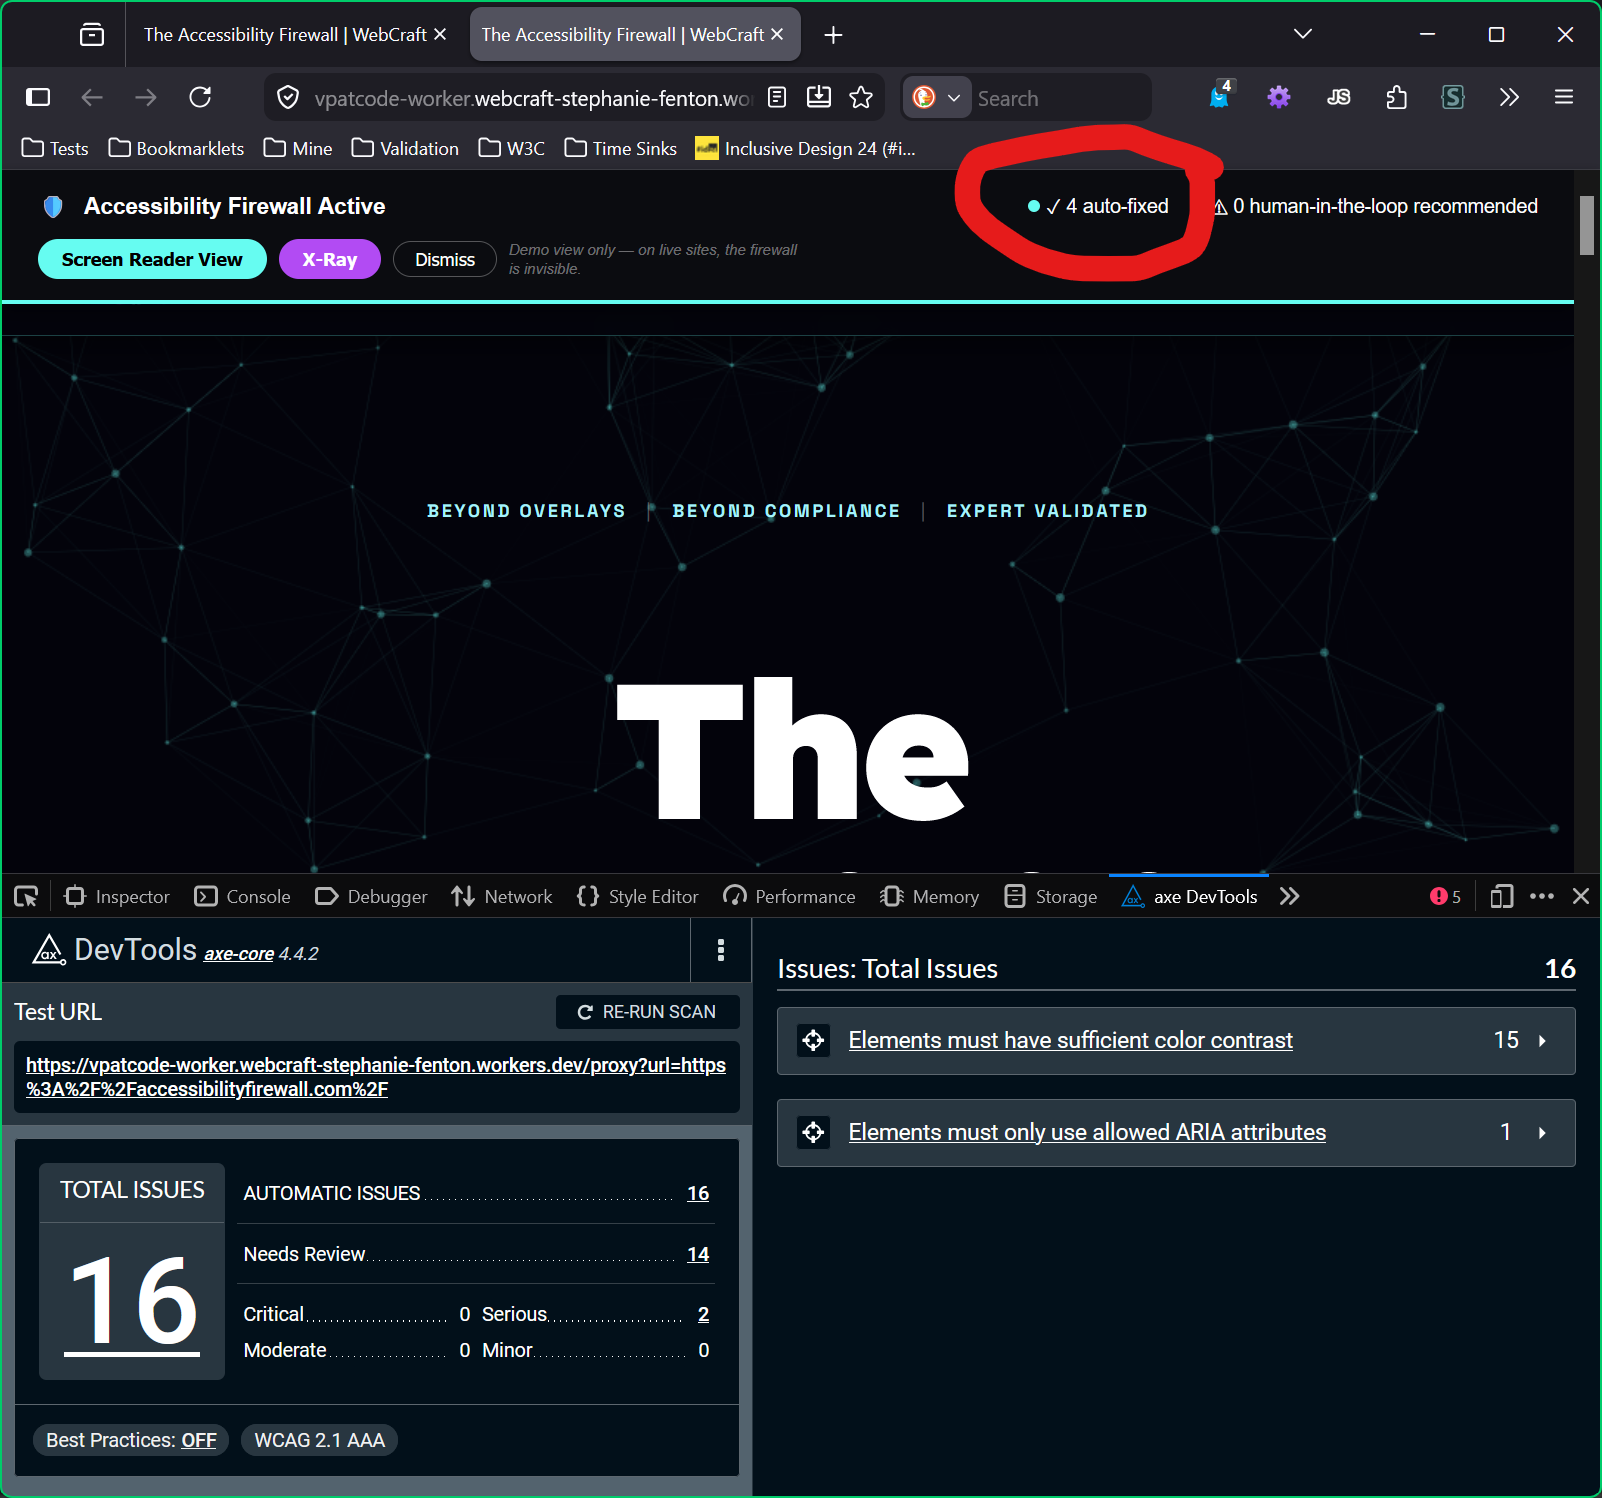Bookmark this page with the star icon

tap(861, 97)
